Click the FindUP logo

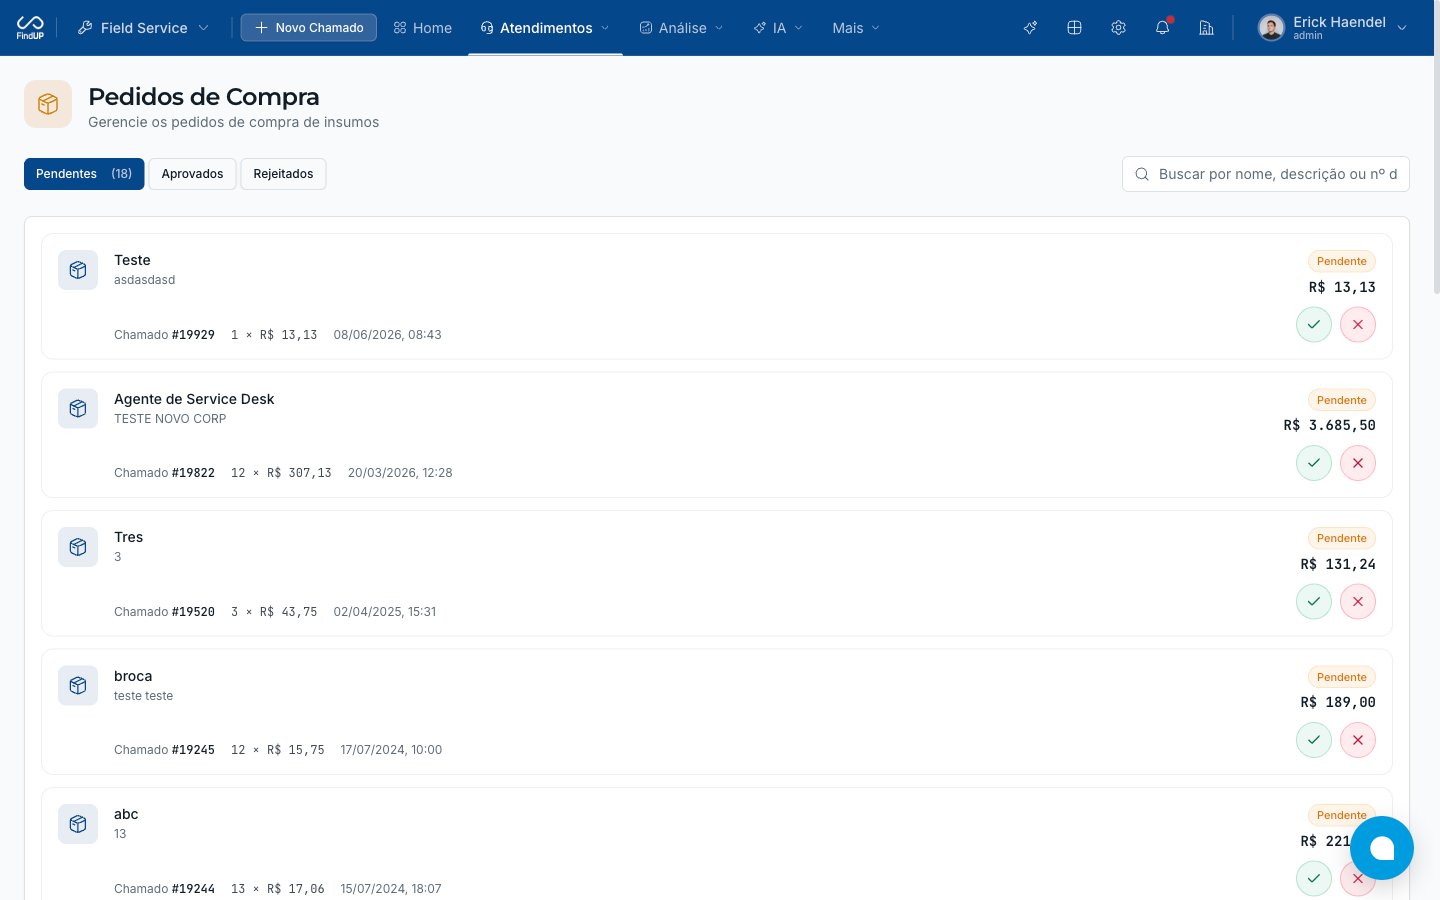click(30, 27)
